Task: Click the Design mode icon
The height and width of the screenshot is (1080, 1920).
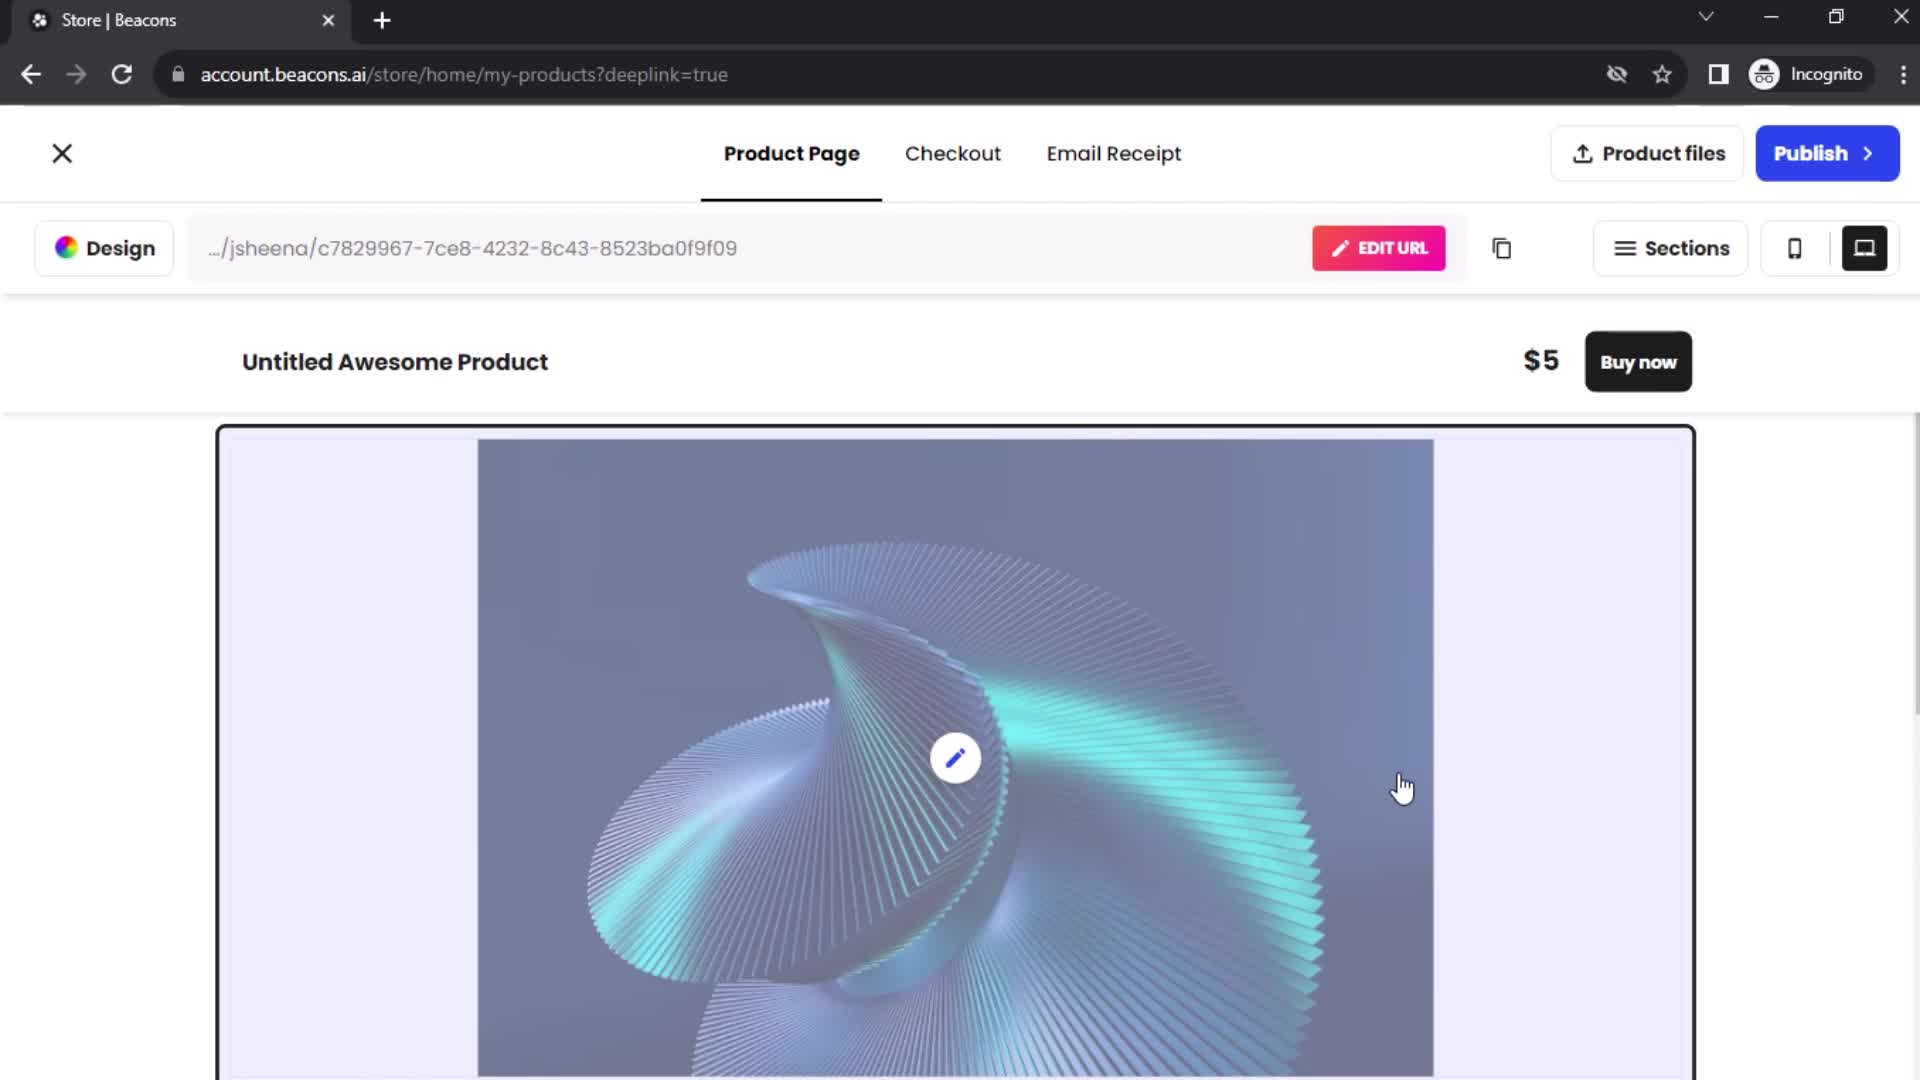Action: click(65, 248)
